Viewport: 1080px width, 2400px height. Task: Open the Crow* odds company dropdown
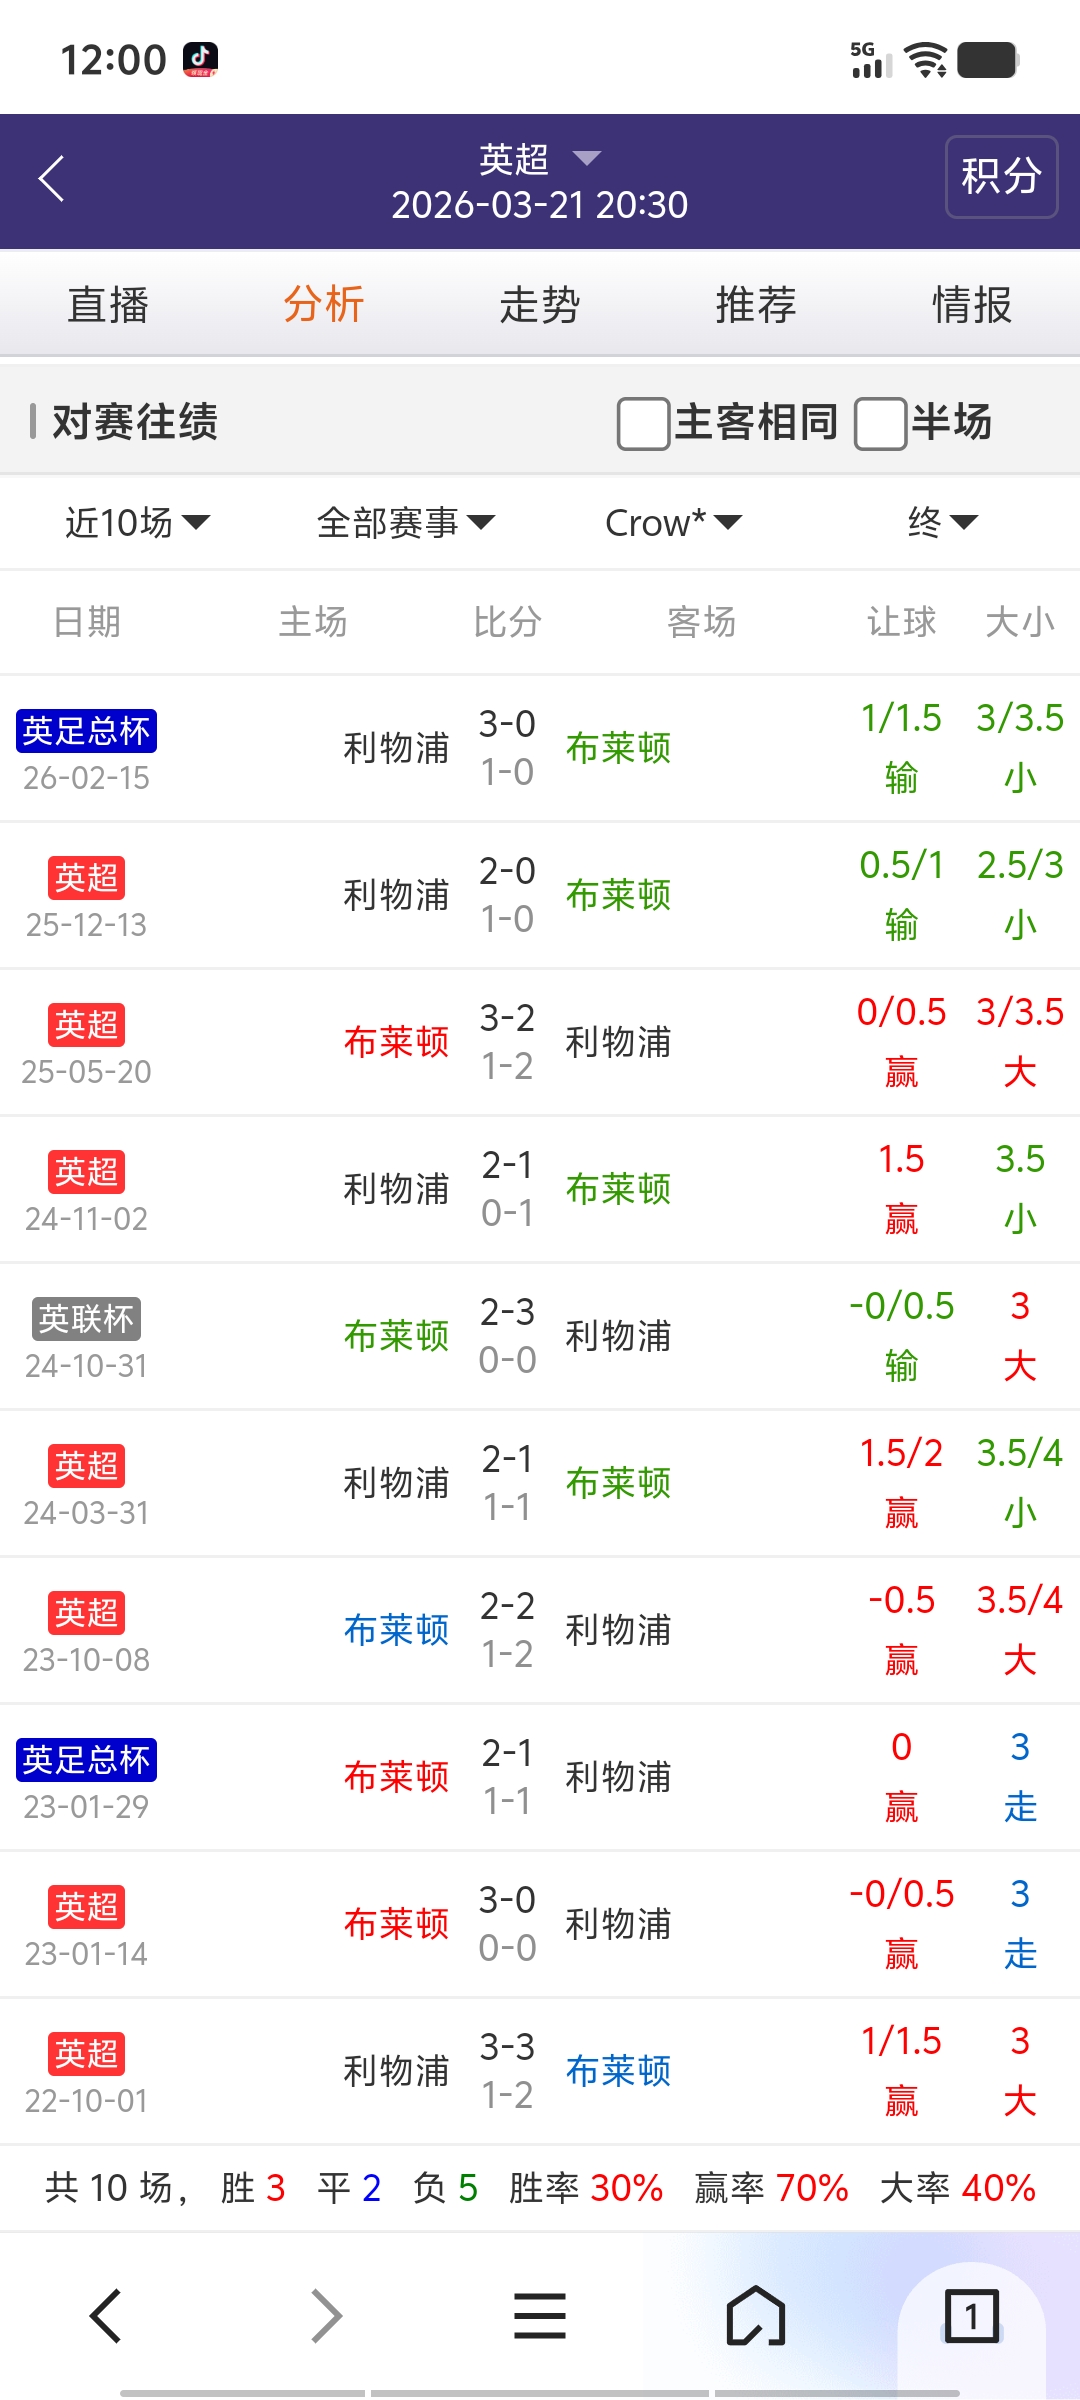tap(673, 522)
